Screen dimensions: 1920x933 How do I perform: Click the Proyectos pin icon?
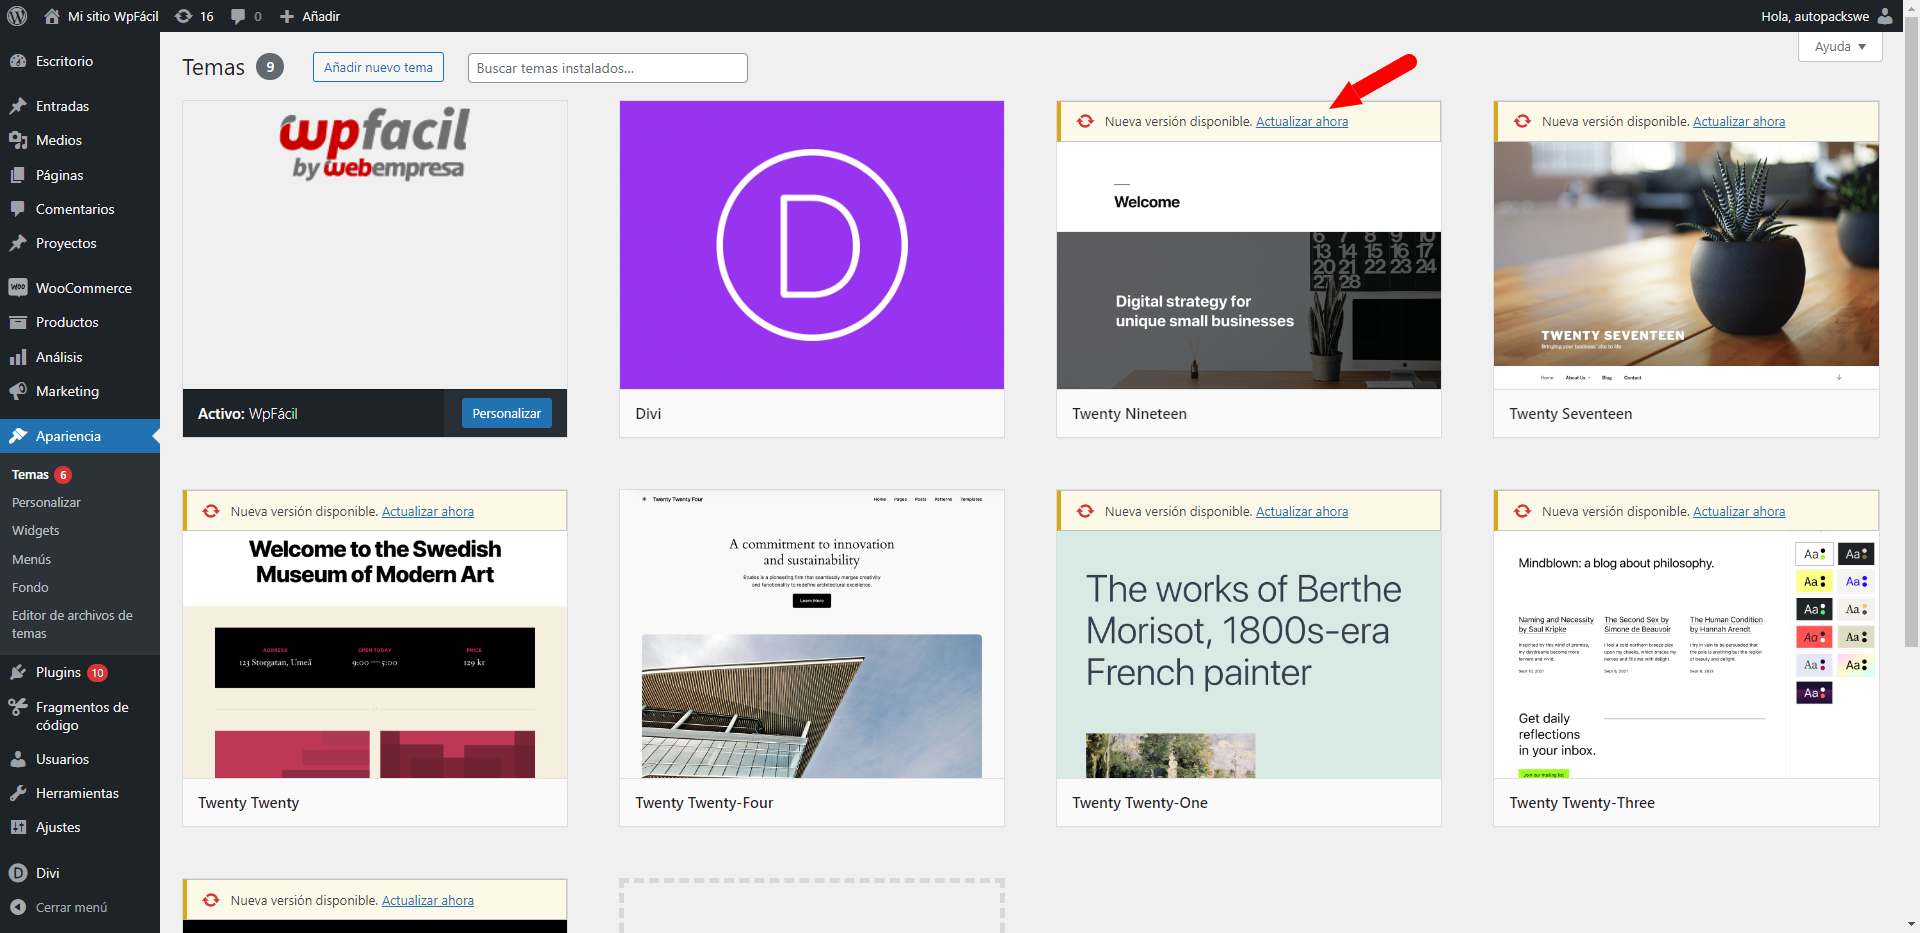[x=18, y=243]
